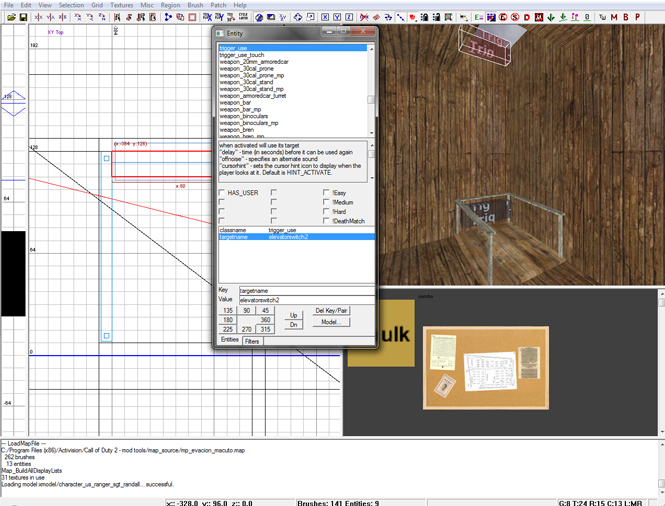This screenshot has width=665, height=506.
Task: Open the Region menu
Action: coord(170,5)
